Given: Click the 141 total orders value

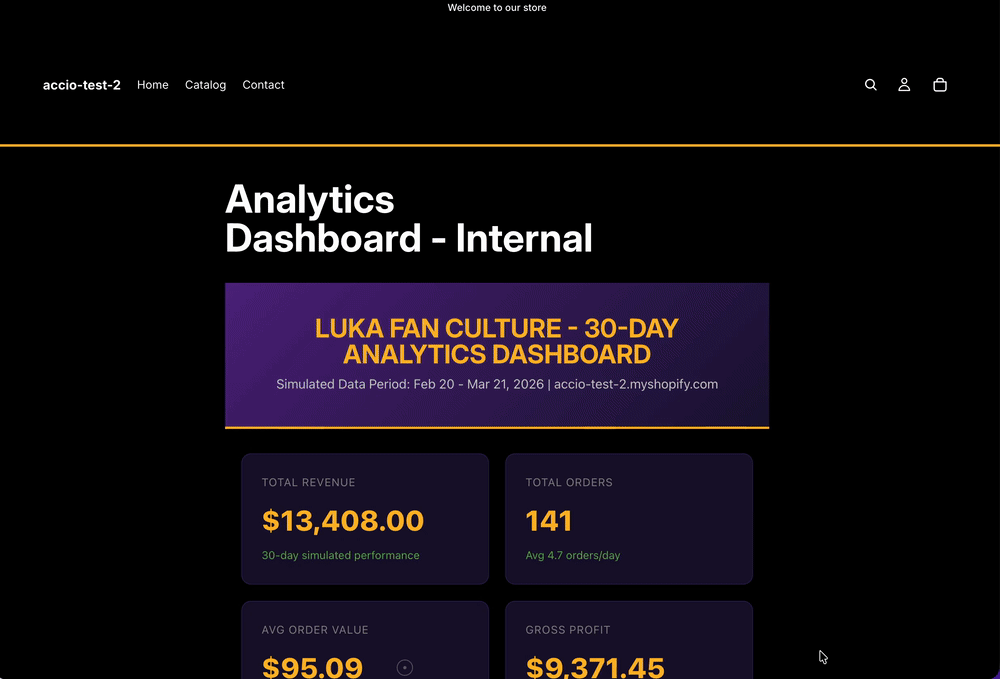Looking at the screenshot, I should pos(548,521).
